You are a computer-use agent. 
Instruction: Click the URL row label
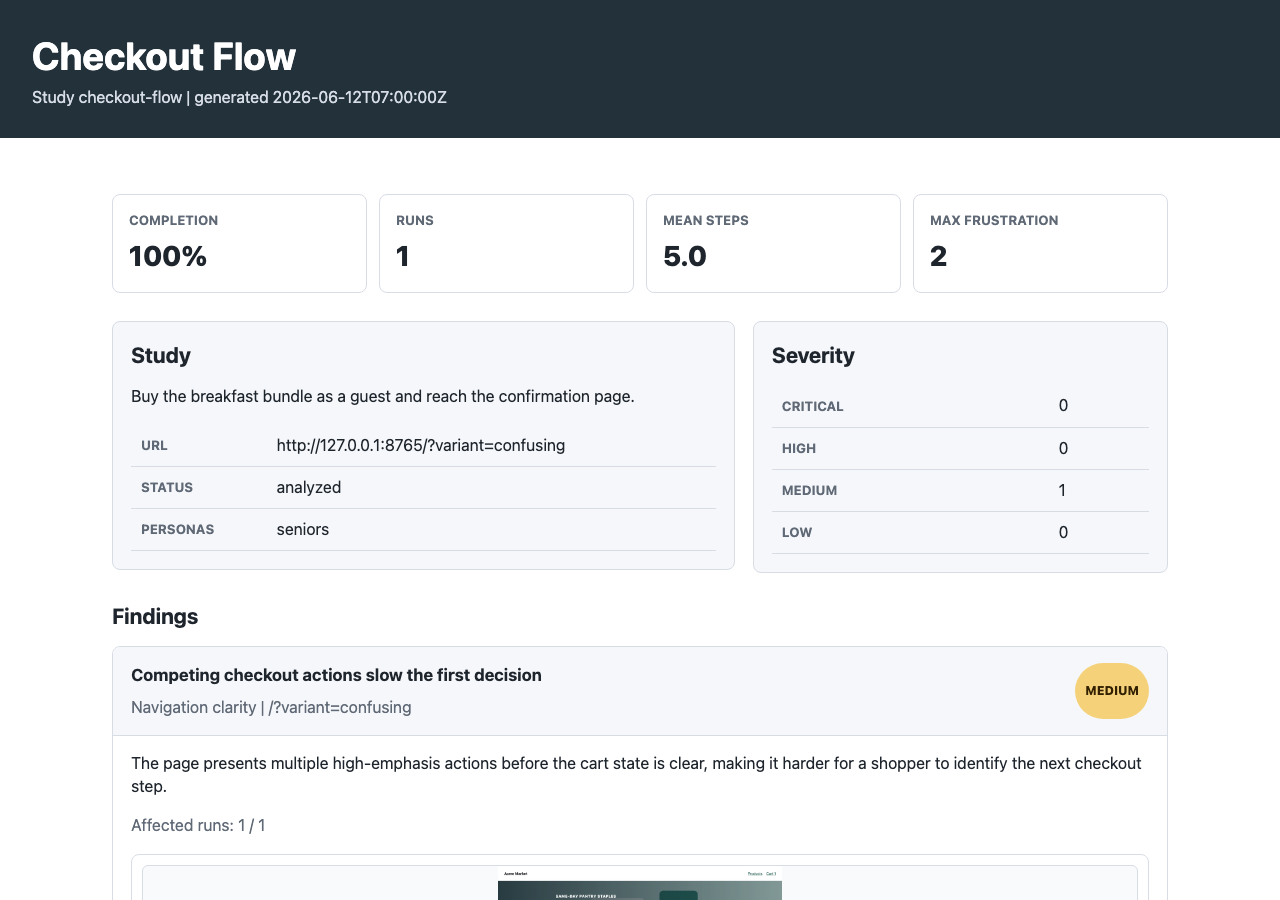(x=154, y=445)
